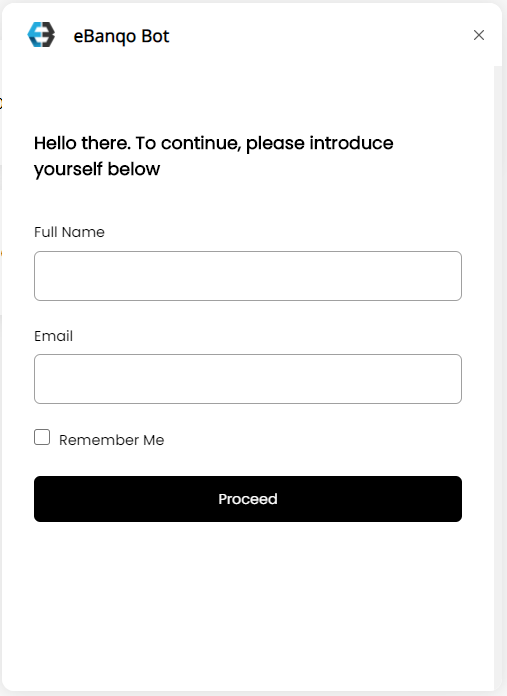Screen dimensions: 507x696
Task: Click the blank area beneath the Proceed button
Action: pos(248,604)
